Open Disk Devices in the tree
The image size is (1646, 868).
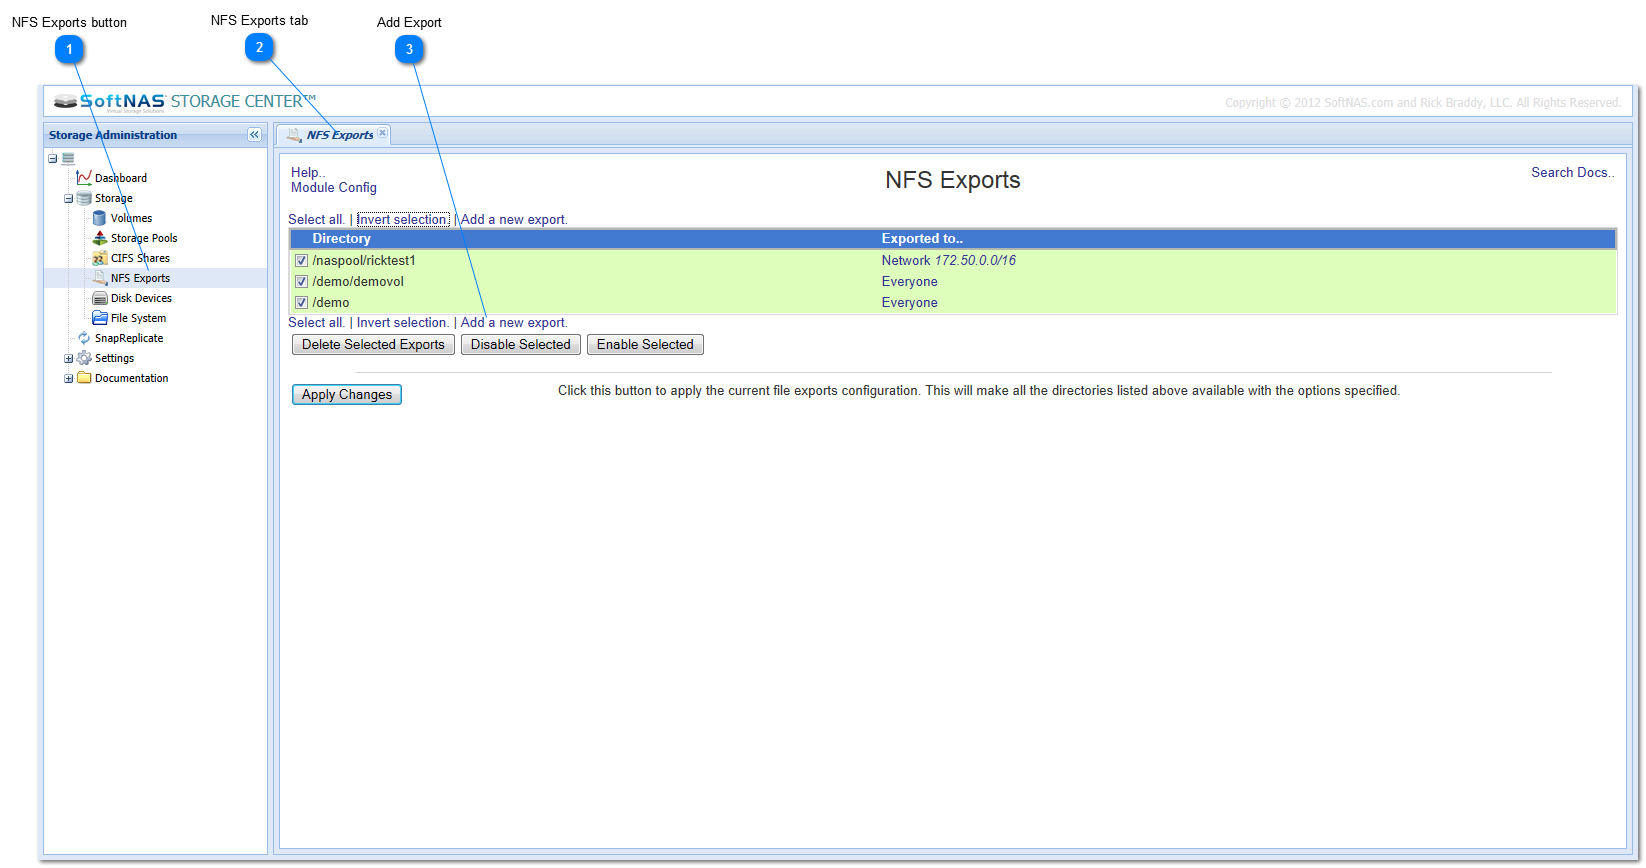pos(141,298)
